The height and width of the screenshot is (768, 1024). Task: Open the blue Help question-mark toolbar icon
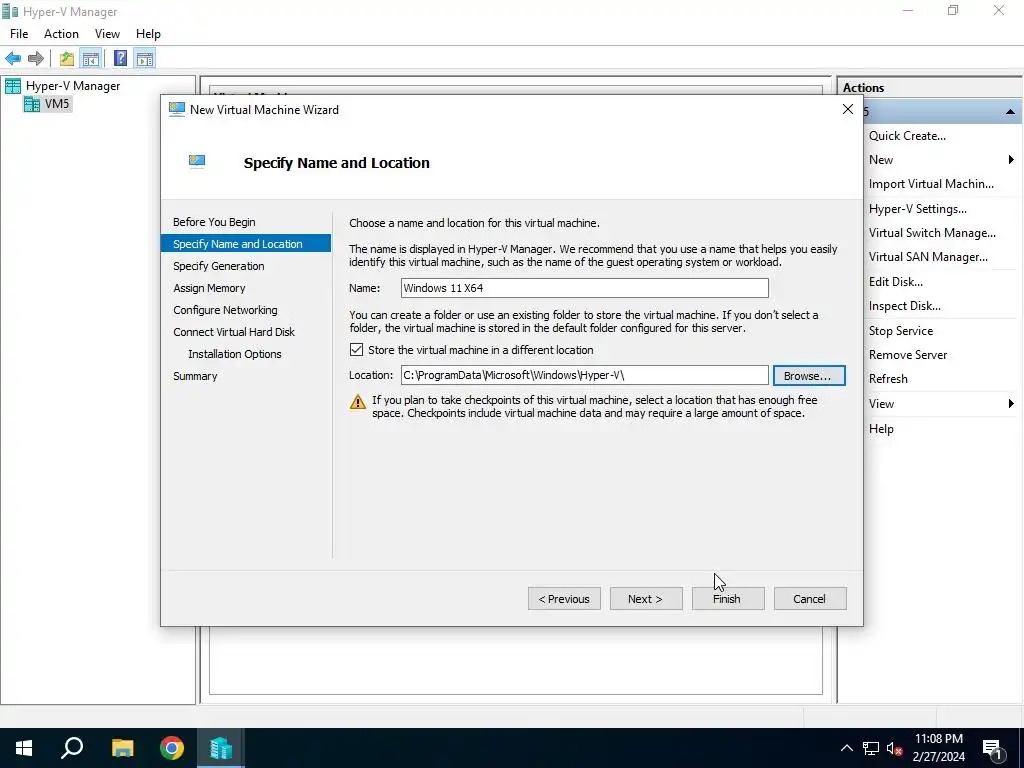click(121, 59)
